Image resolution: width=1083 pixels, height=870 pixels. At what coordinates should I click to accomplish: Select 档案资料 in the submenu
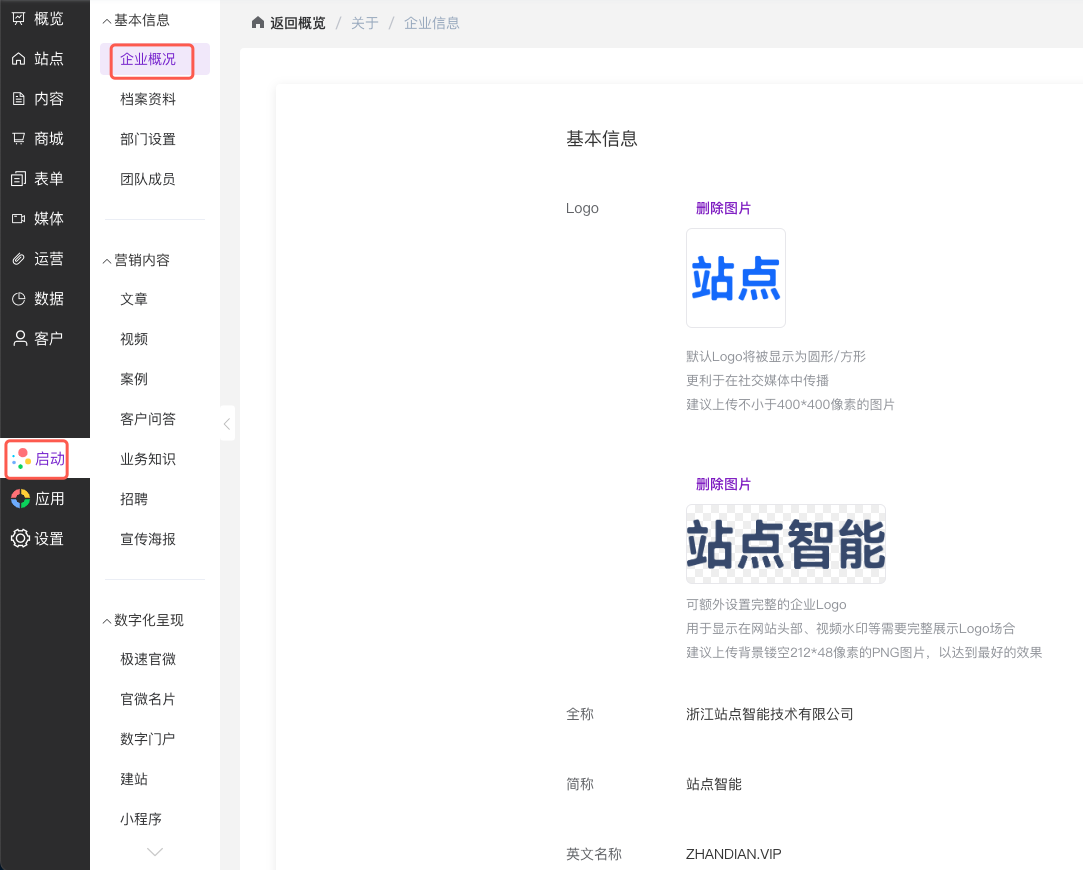click(148, 99)
